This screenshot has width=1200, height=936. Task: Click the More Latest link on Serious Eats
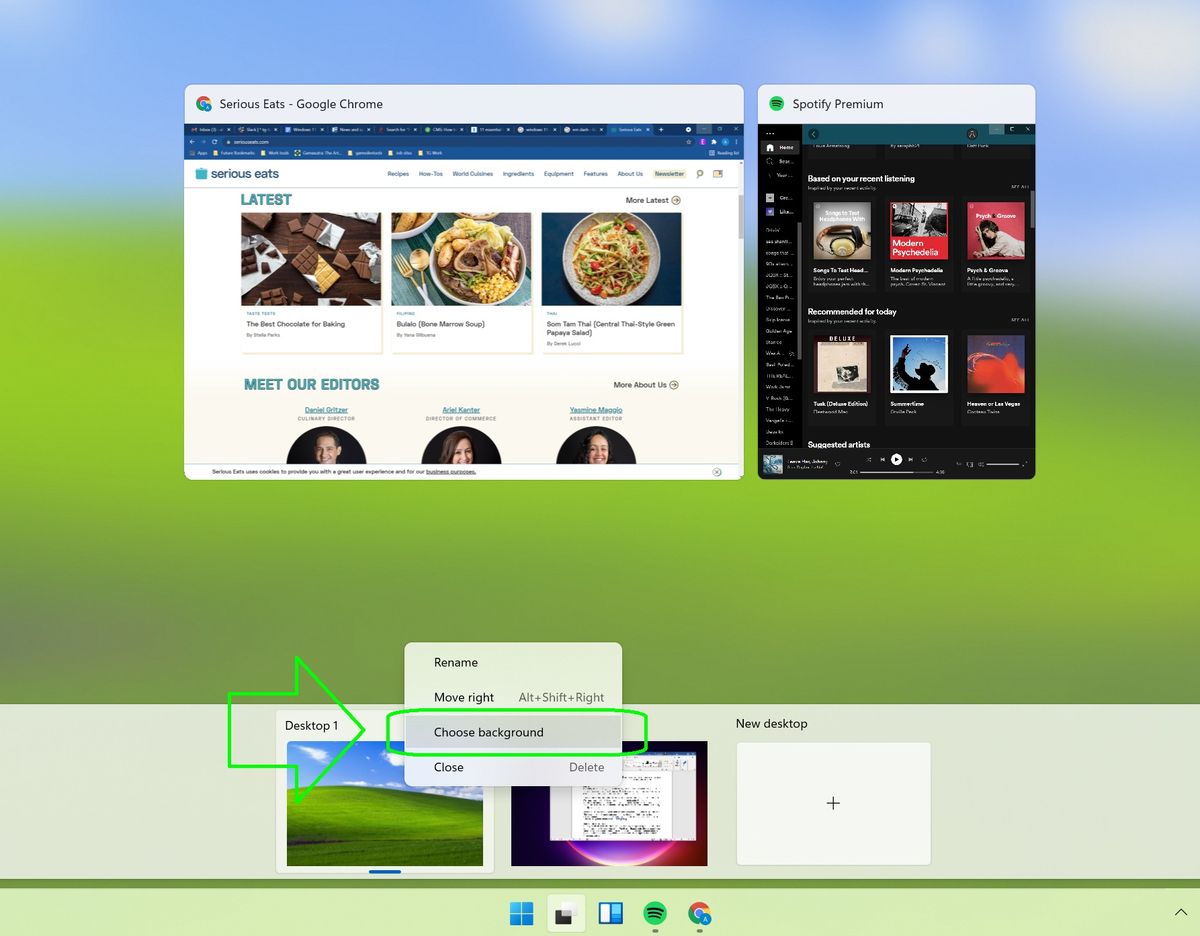pos(647,200)
